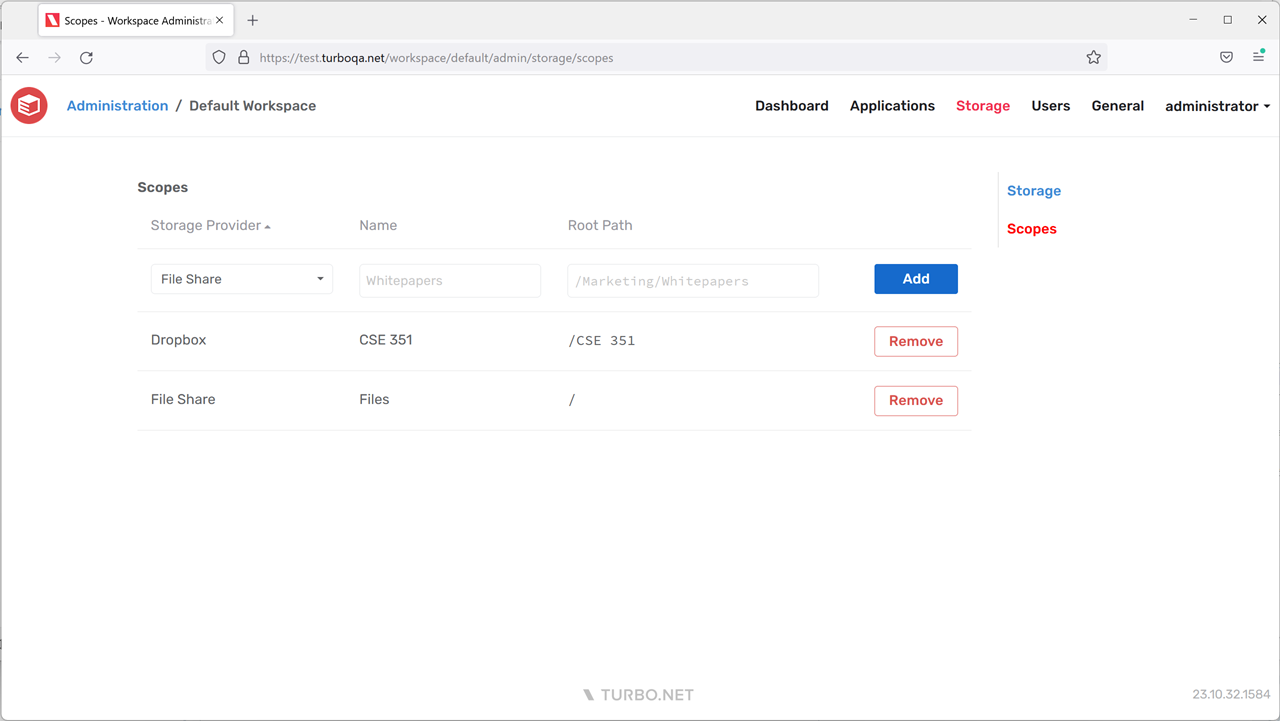This screenshot has height=721, width=1280.
Task: Open the administrator account dropdown
Action: (1217, 106)
